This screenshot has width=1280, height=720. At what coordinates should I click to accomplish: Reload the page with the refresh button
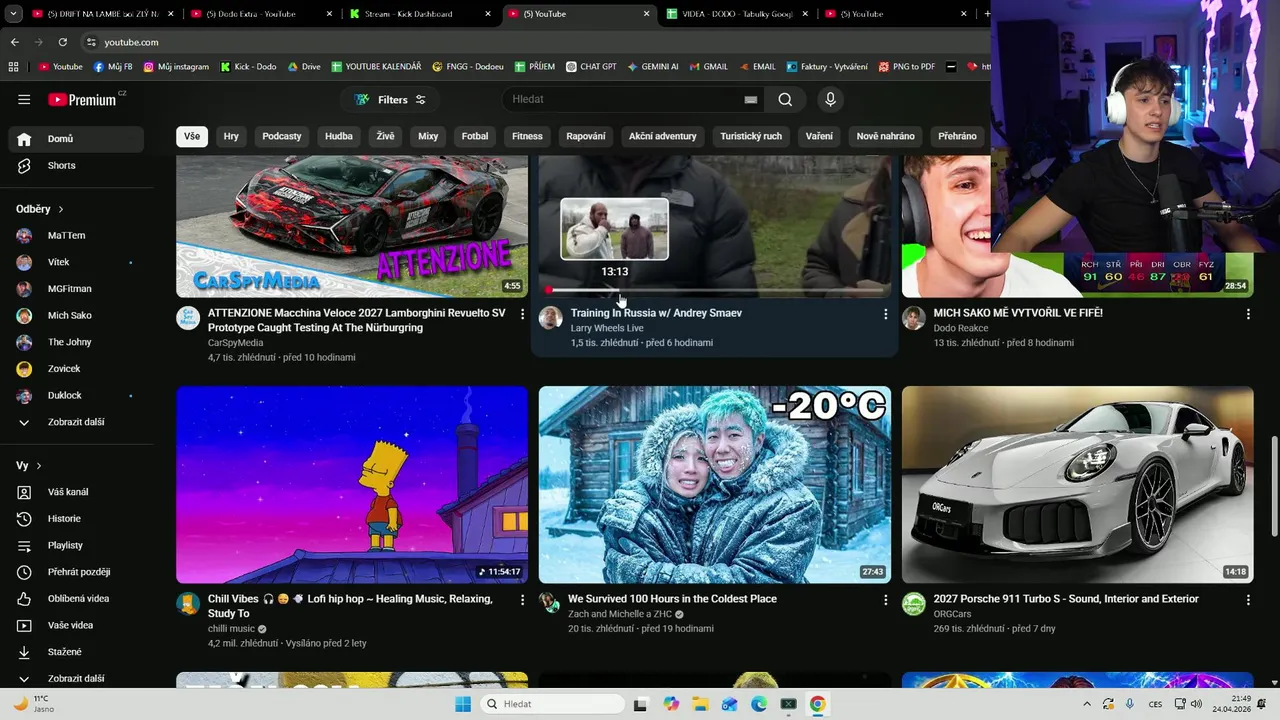[63, 42]
